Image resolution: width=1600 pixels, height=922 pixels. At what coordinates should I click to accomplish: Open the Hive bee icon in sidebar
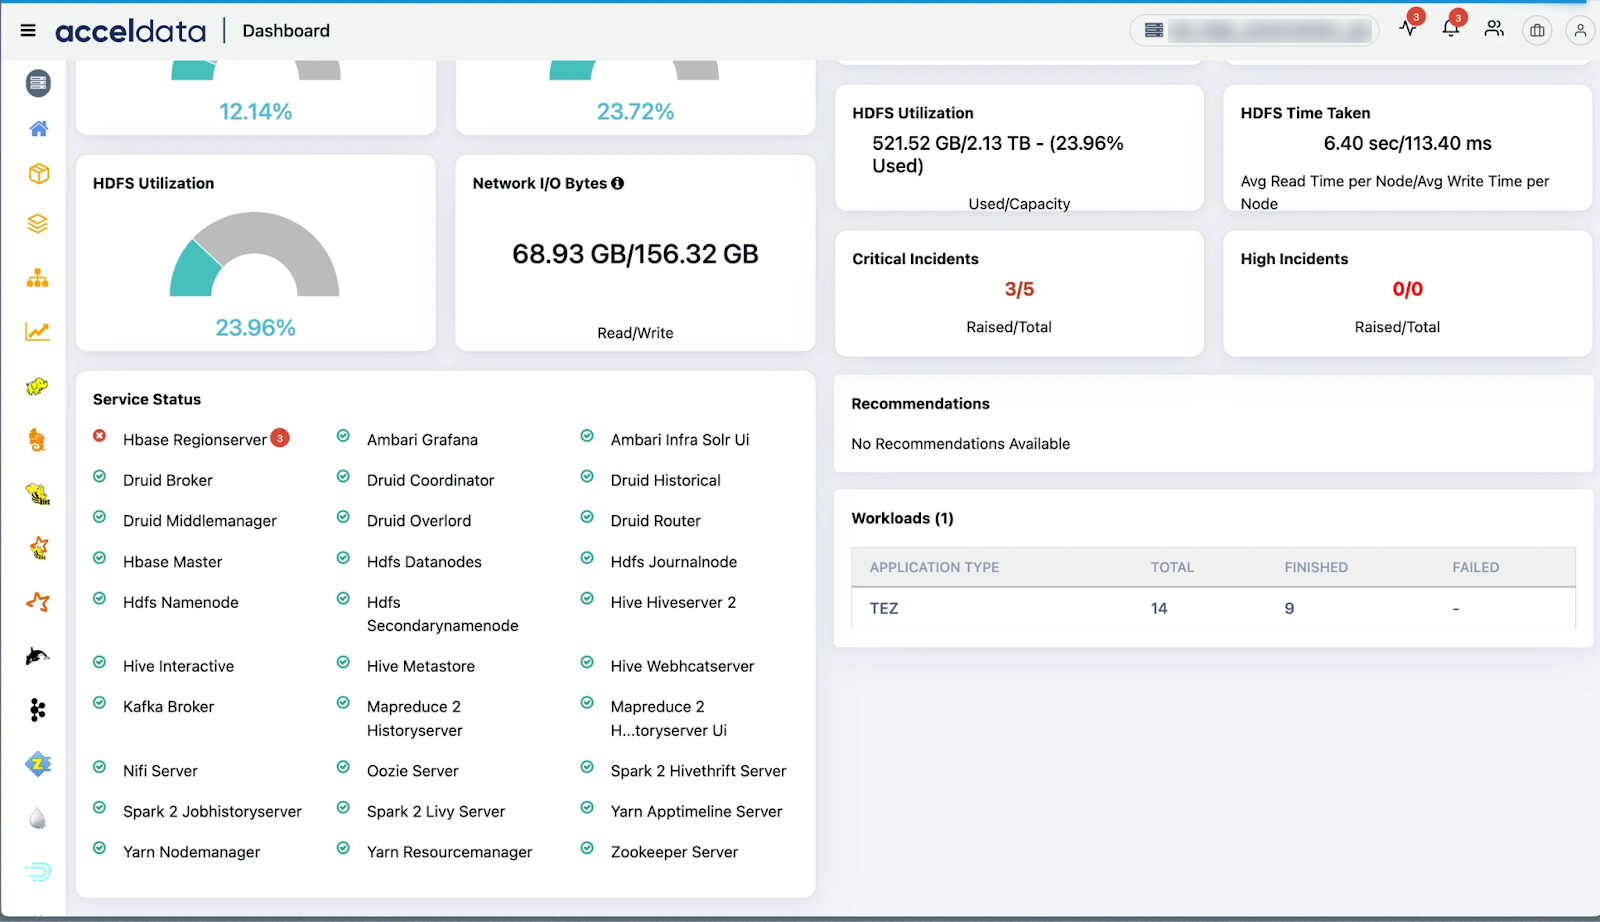tap(38, 494)
